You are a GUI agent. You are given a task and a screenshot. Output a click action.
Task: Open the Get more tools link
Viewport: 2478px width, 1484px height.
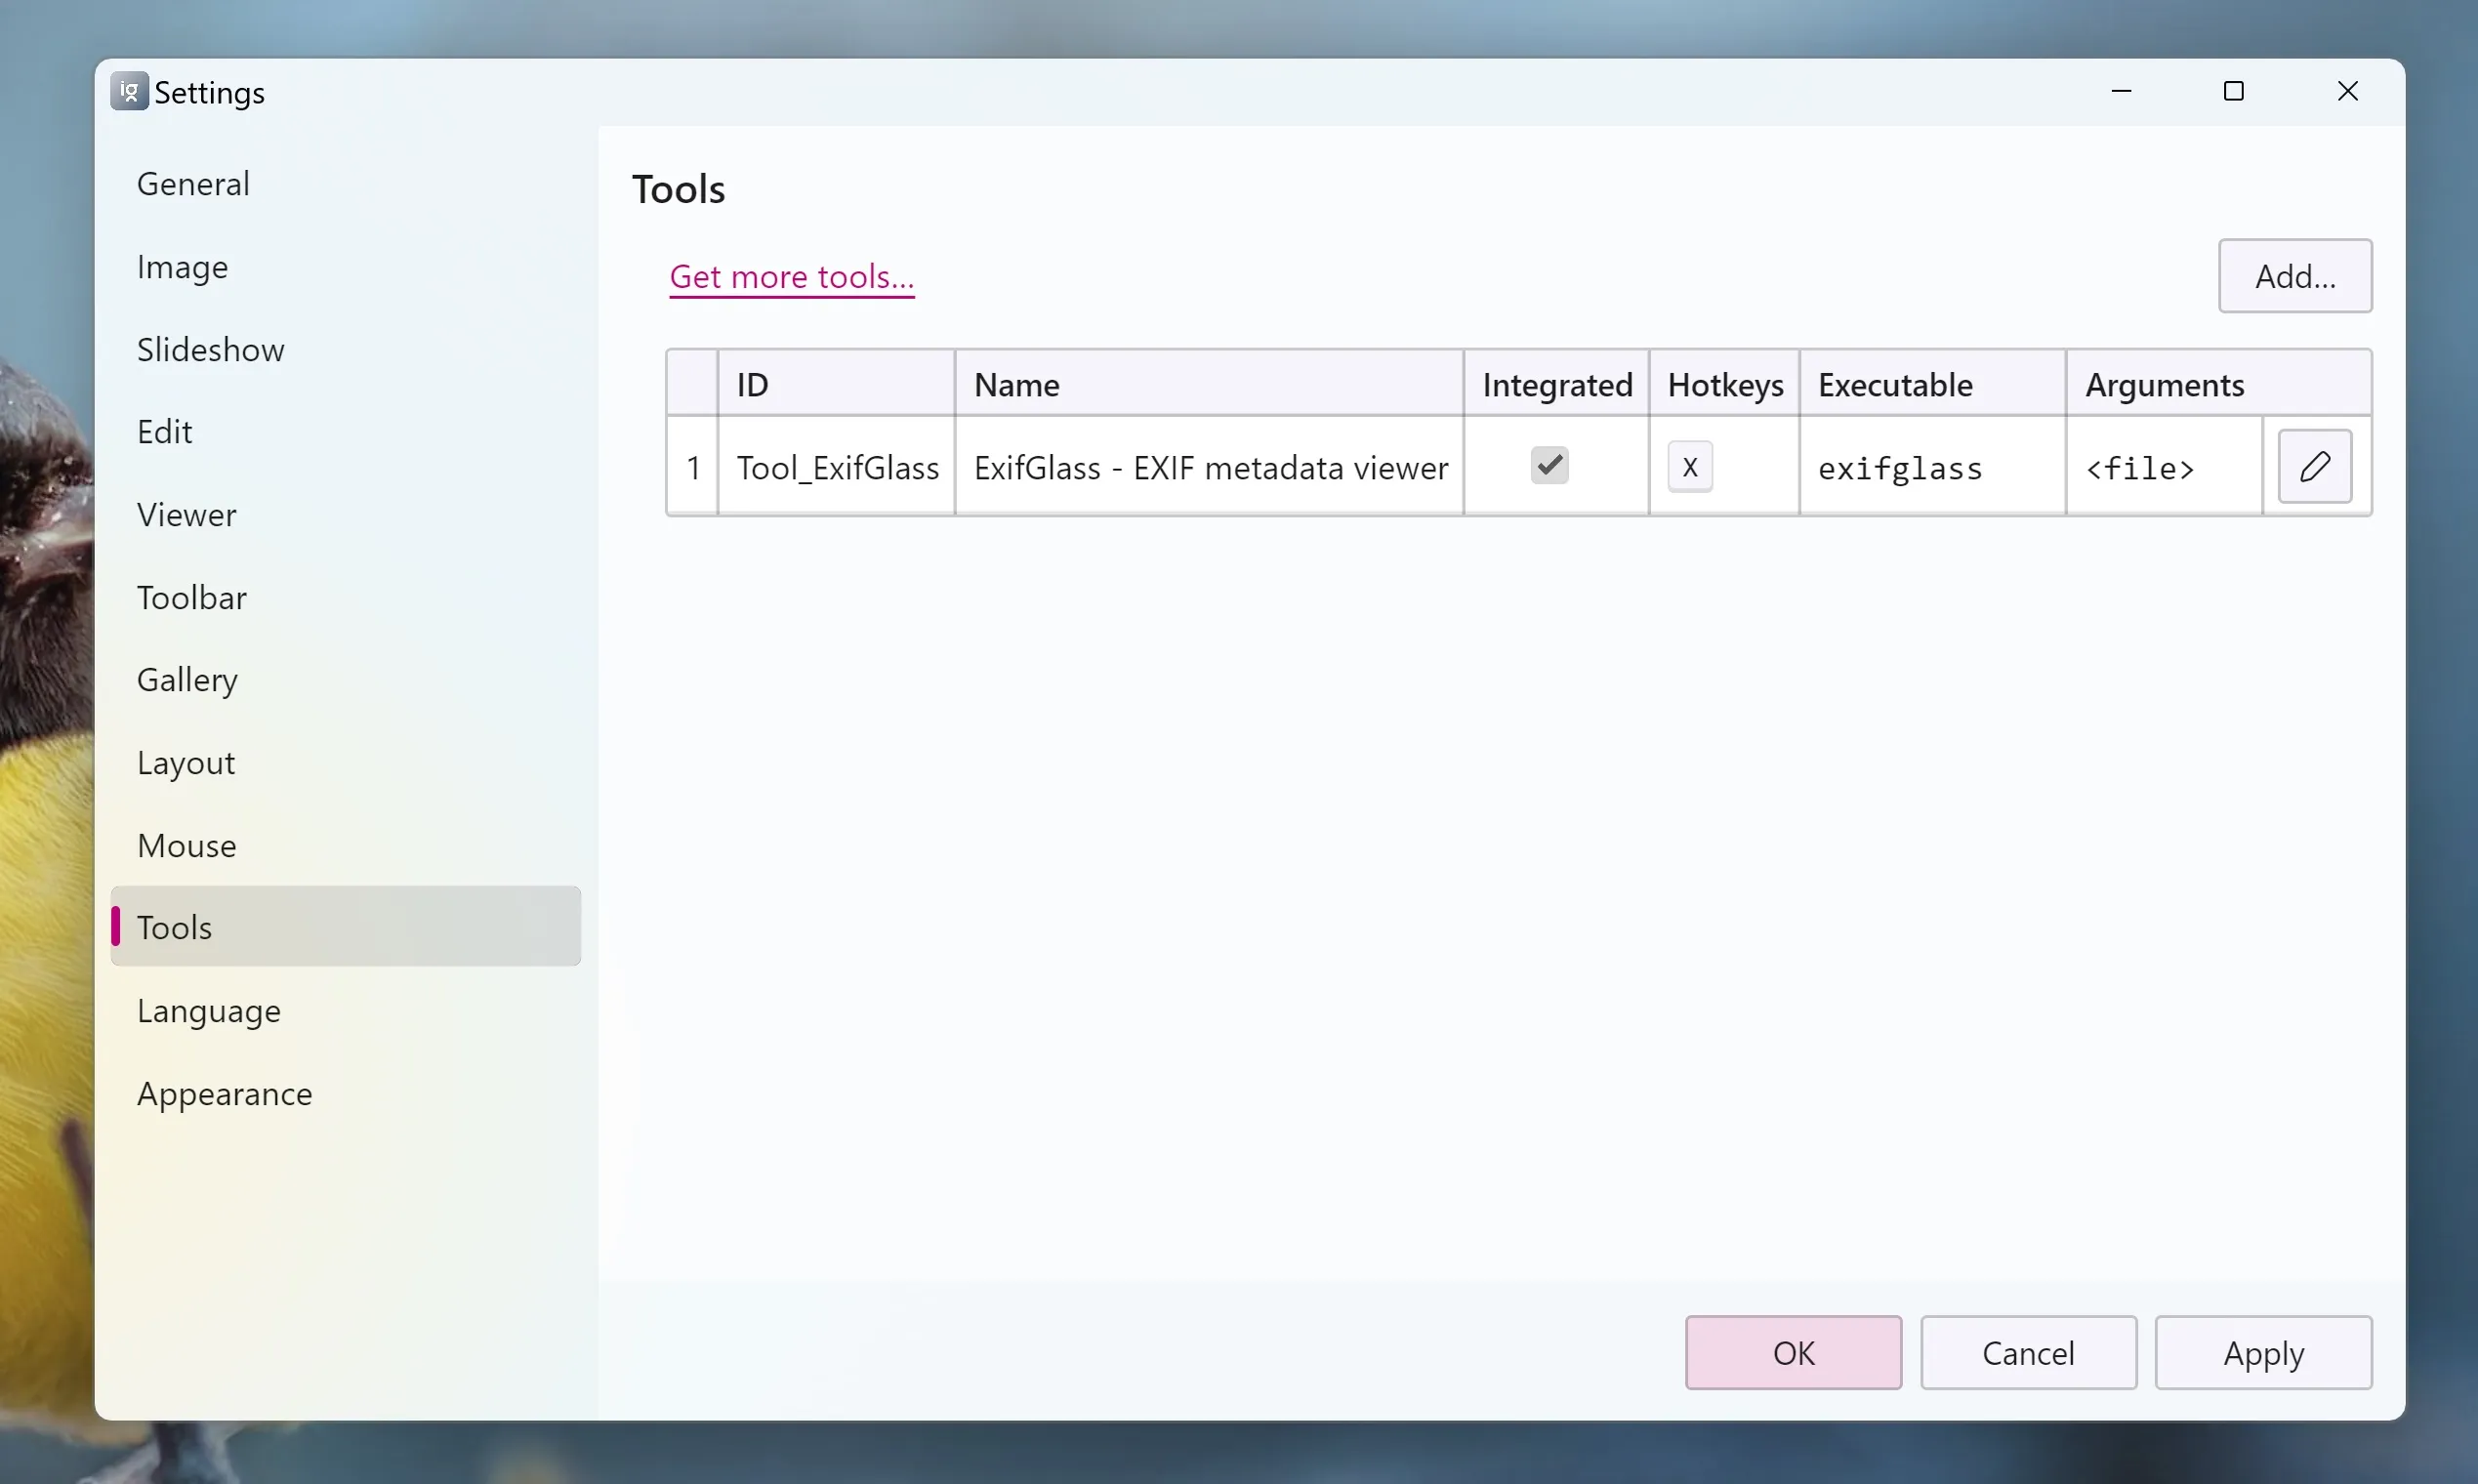click(791, 276)
